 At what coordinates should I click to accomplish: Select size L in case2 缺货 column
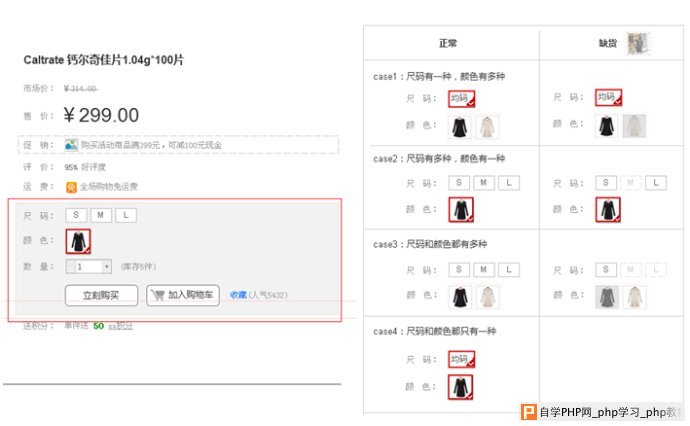(x=656, y=183)
